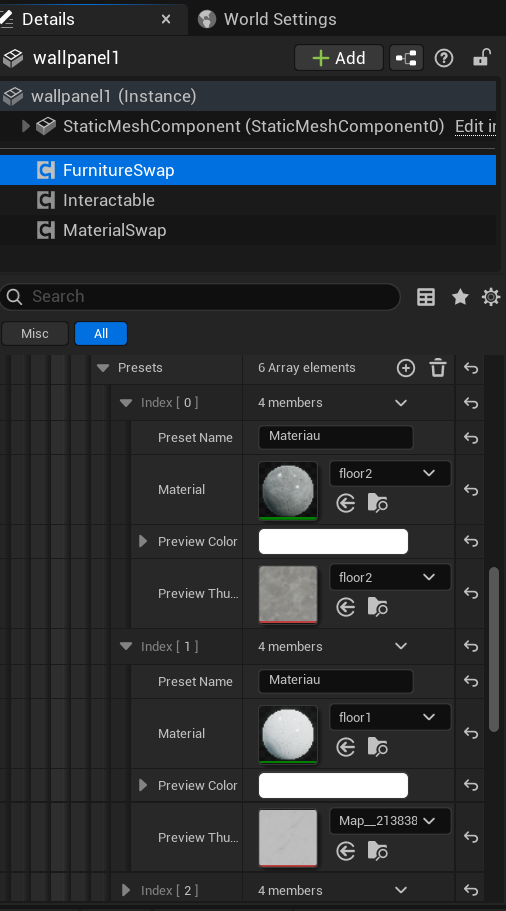This screenshot has height=911, width=506.
Task: Reset Index 0 Preset Name to default
Action: coord(471,437)
